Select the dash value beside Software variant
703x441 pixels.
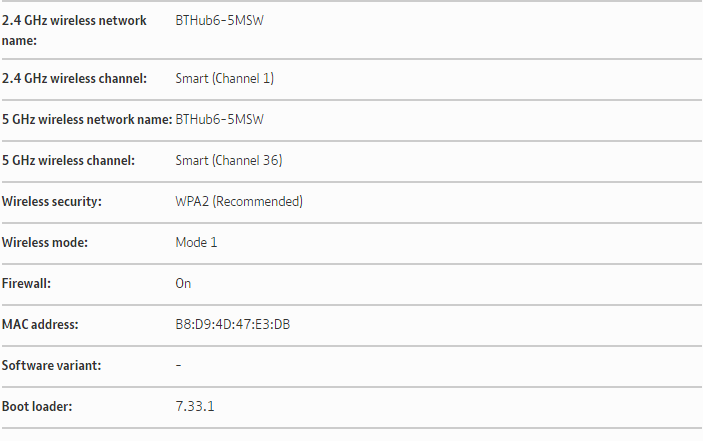tap(178, 366)
